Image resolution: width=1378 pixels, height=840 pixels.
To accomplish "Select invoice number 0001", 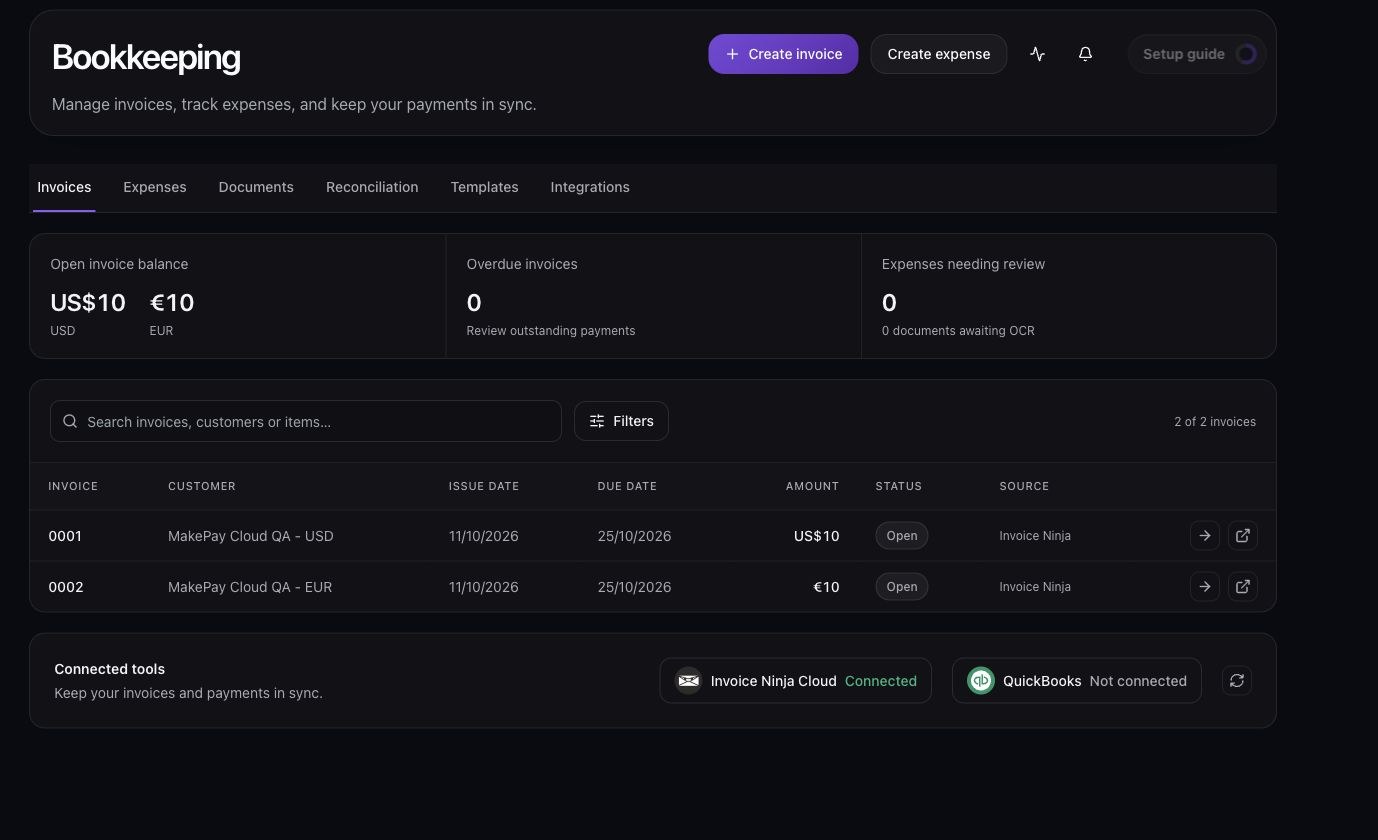I will [65, 536].
